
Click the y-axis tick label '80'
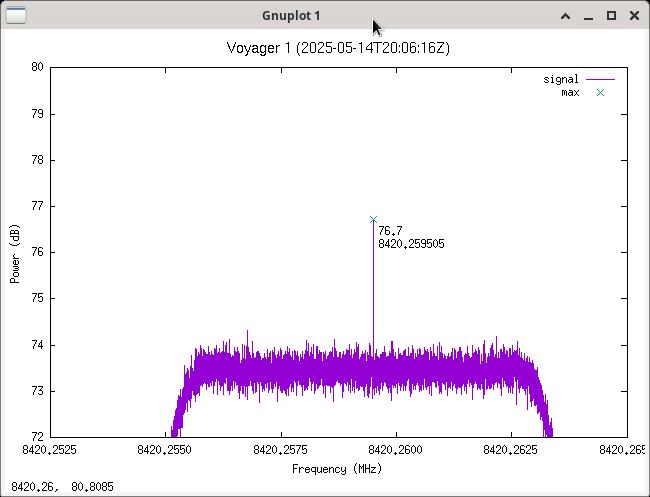37,67
